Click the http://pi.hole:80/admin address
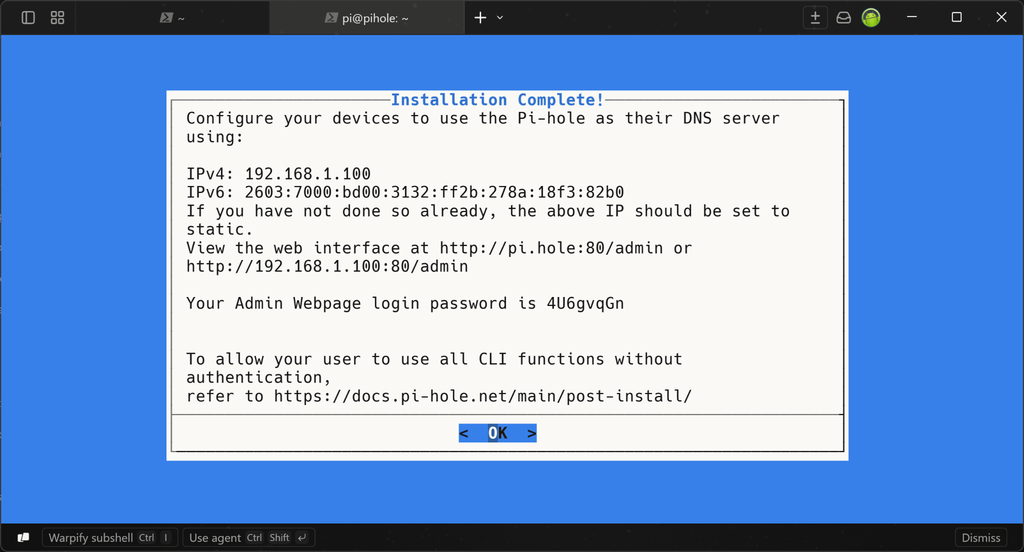Image resolution: width=1024 pixels, height=552 pixels. coord(551,248)
